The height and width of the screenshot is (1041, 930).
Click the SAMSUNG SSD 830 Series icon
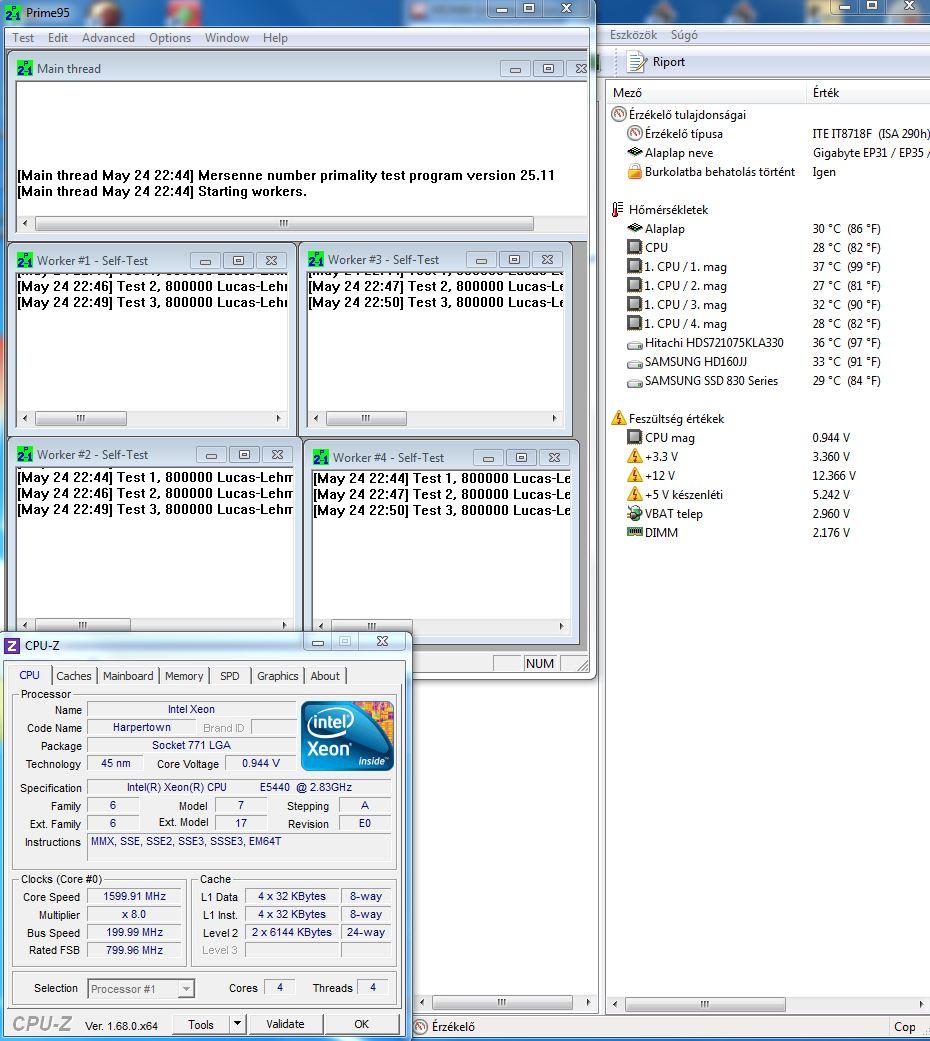click(635, 382)
